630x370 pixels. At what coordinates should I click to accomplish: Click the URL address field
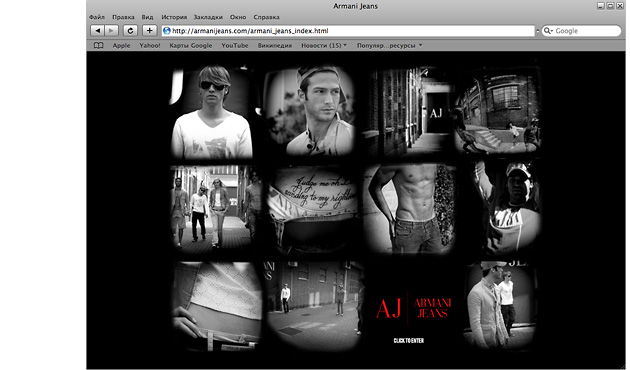(348, 31)
